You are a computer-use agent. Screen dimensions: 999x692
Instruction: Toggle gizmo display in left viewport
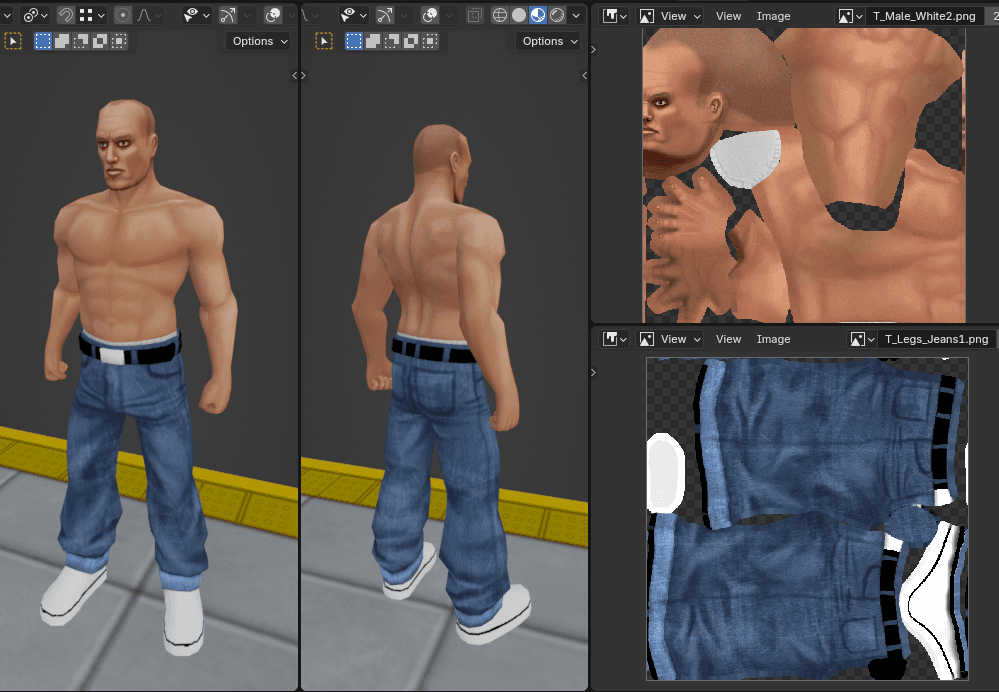pyautogui.click(x=227, y=15)
